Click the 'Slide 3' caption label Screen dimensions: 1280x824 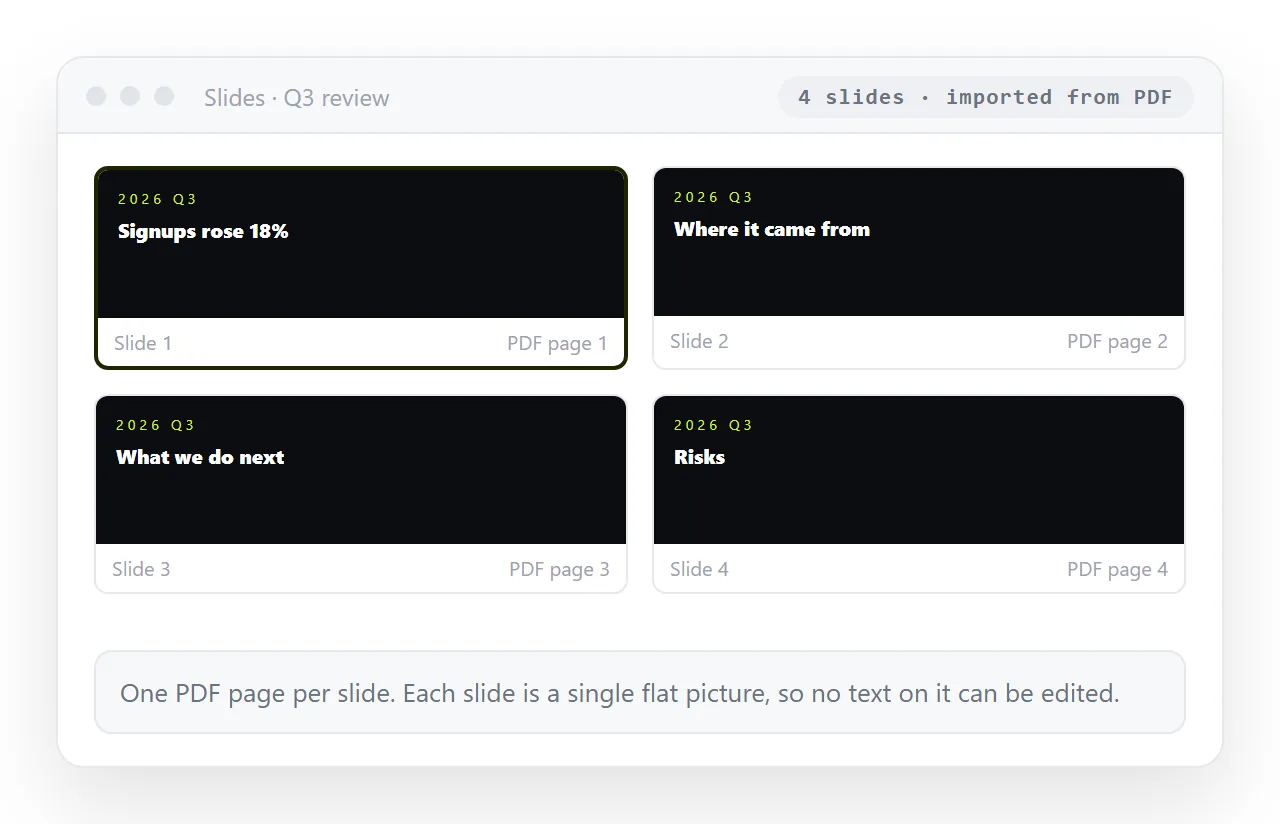tap(141, 569)
